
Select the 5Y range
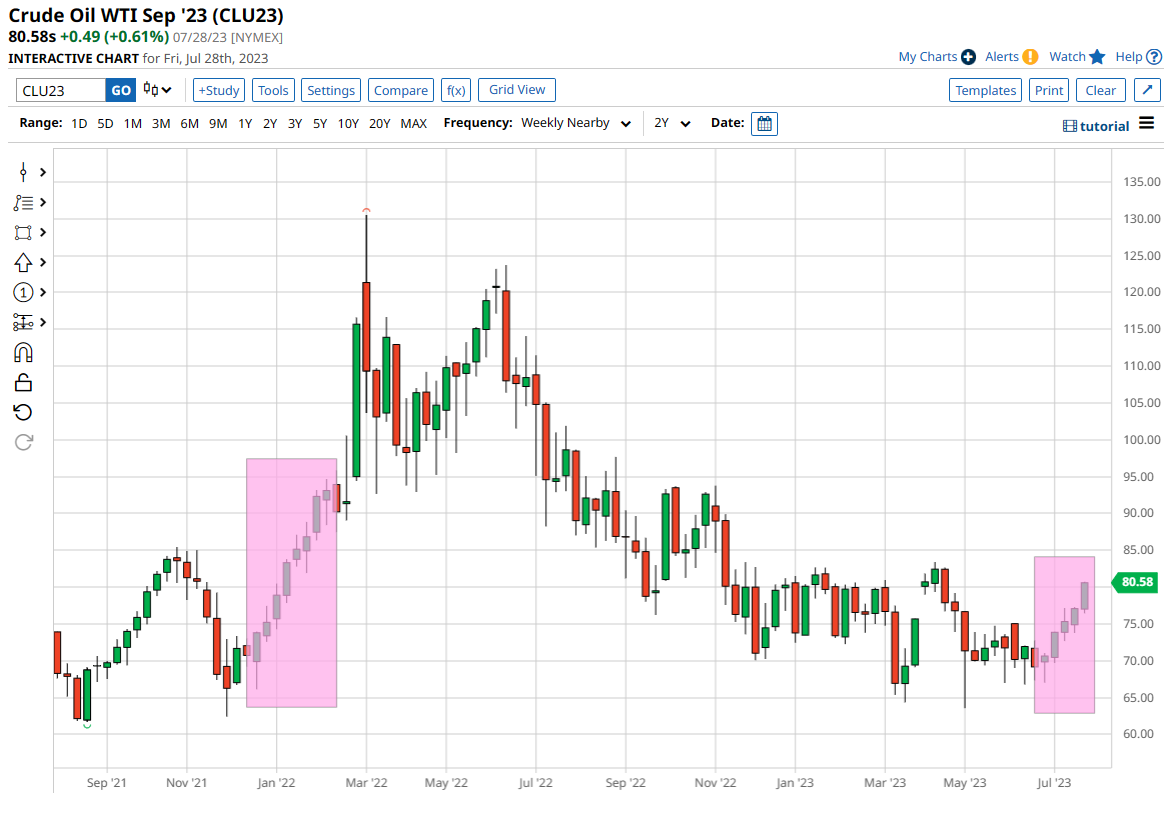point(319,123)
